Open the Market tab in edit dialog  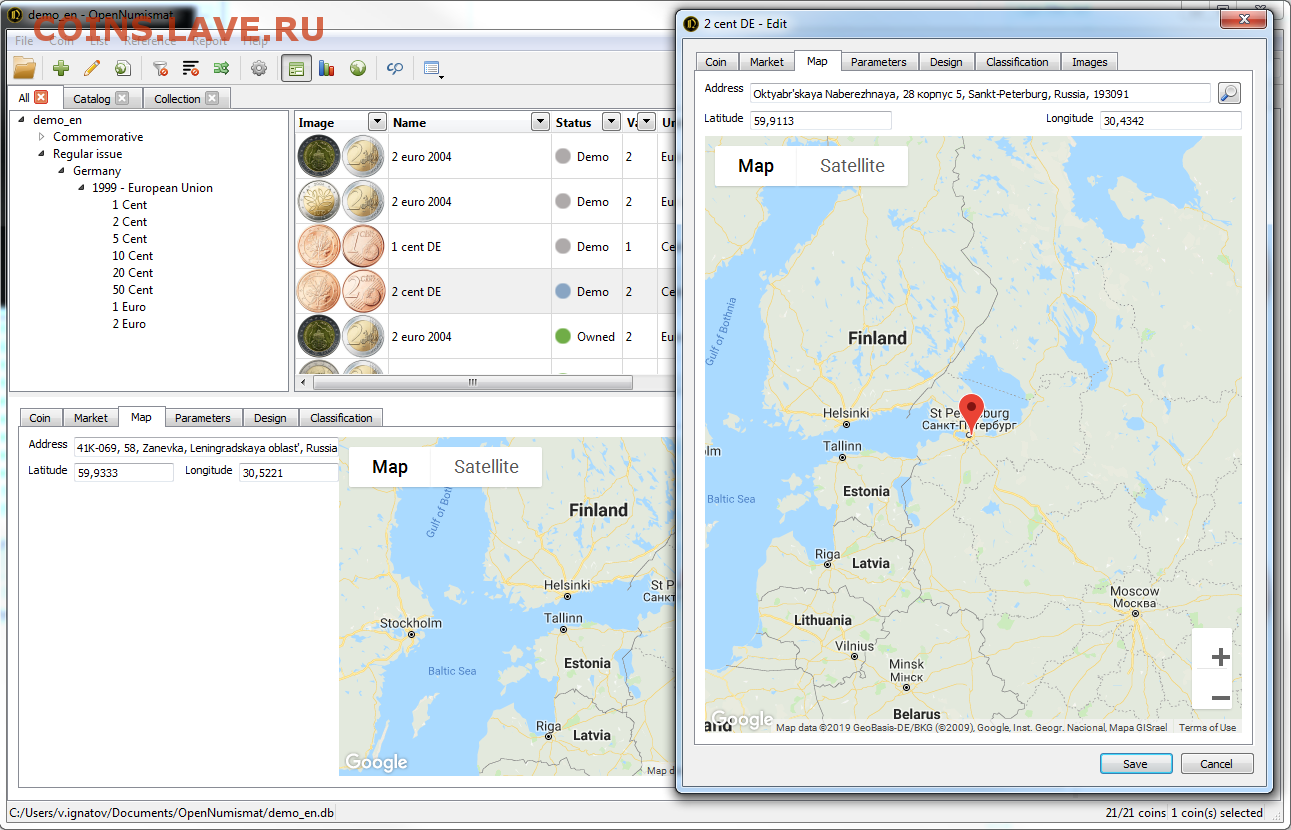pos(767,62)
